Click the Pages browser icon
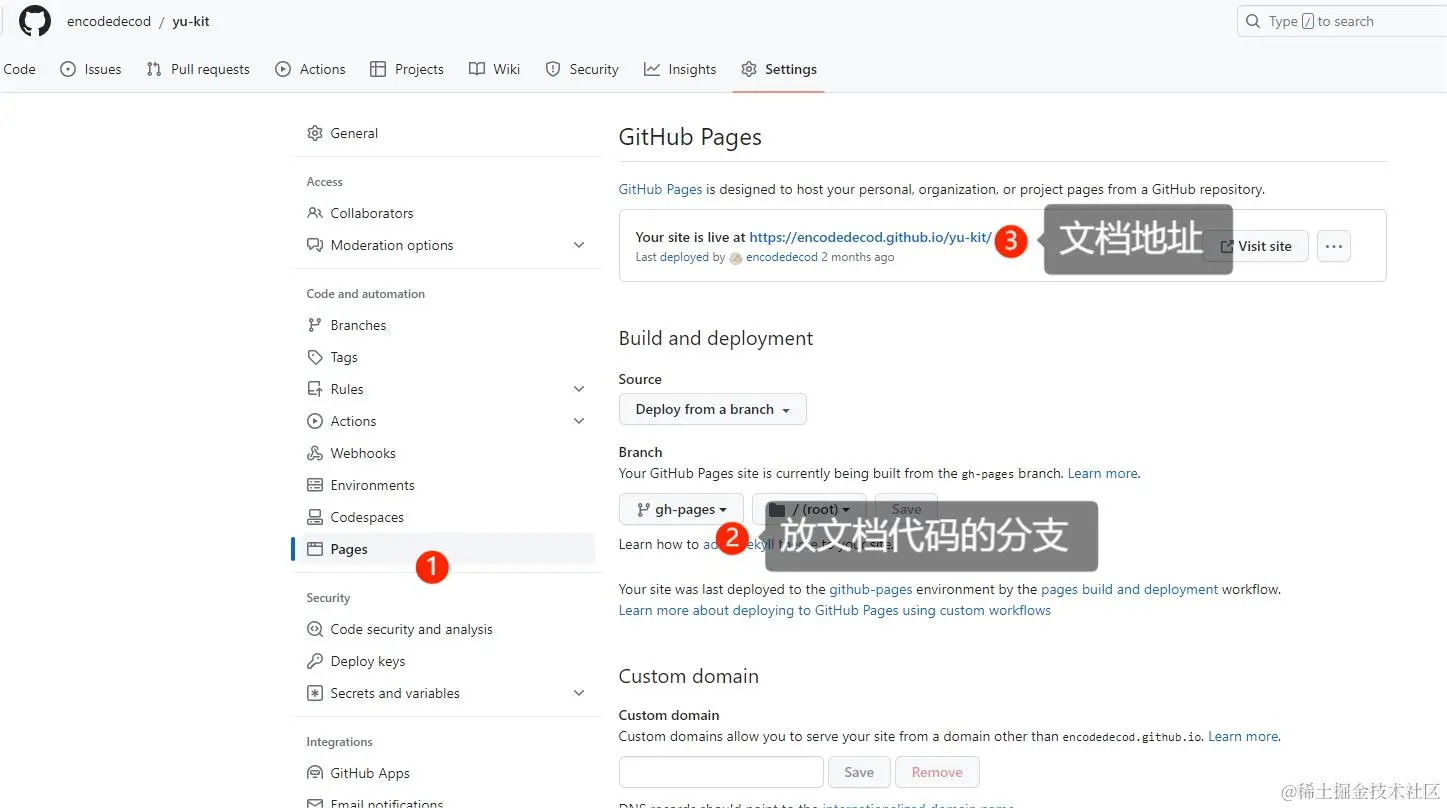This screenshot has width=1447, height=808. coord(315,549)
